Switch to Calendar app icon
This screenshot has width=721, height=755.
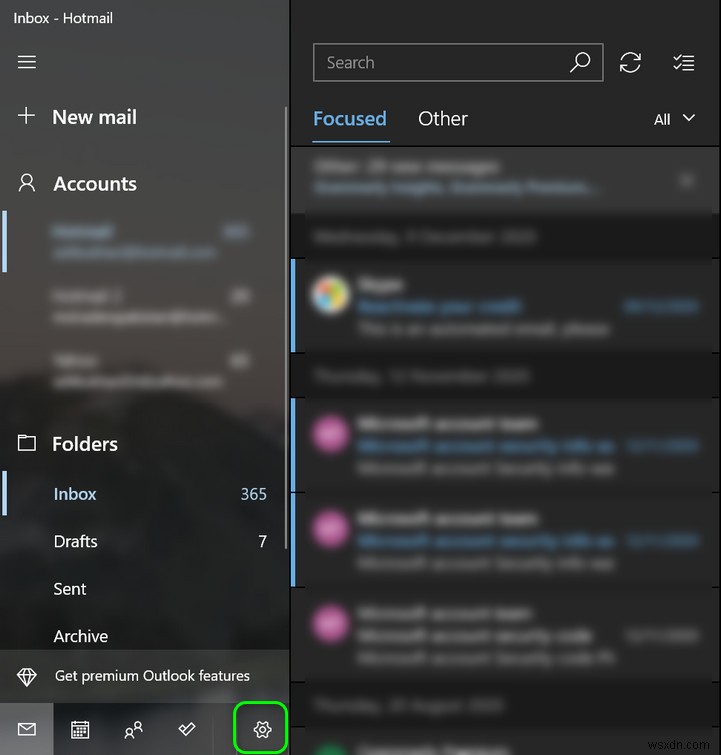pos(80,729)
